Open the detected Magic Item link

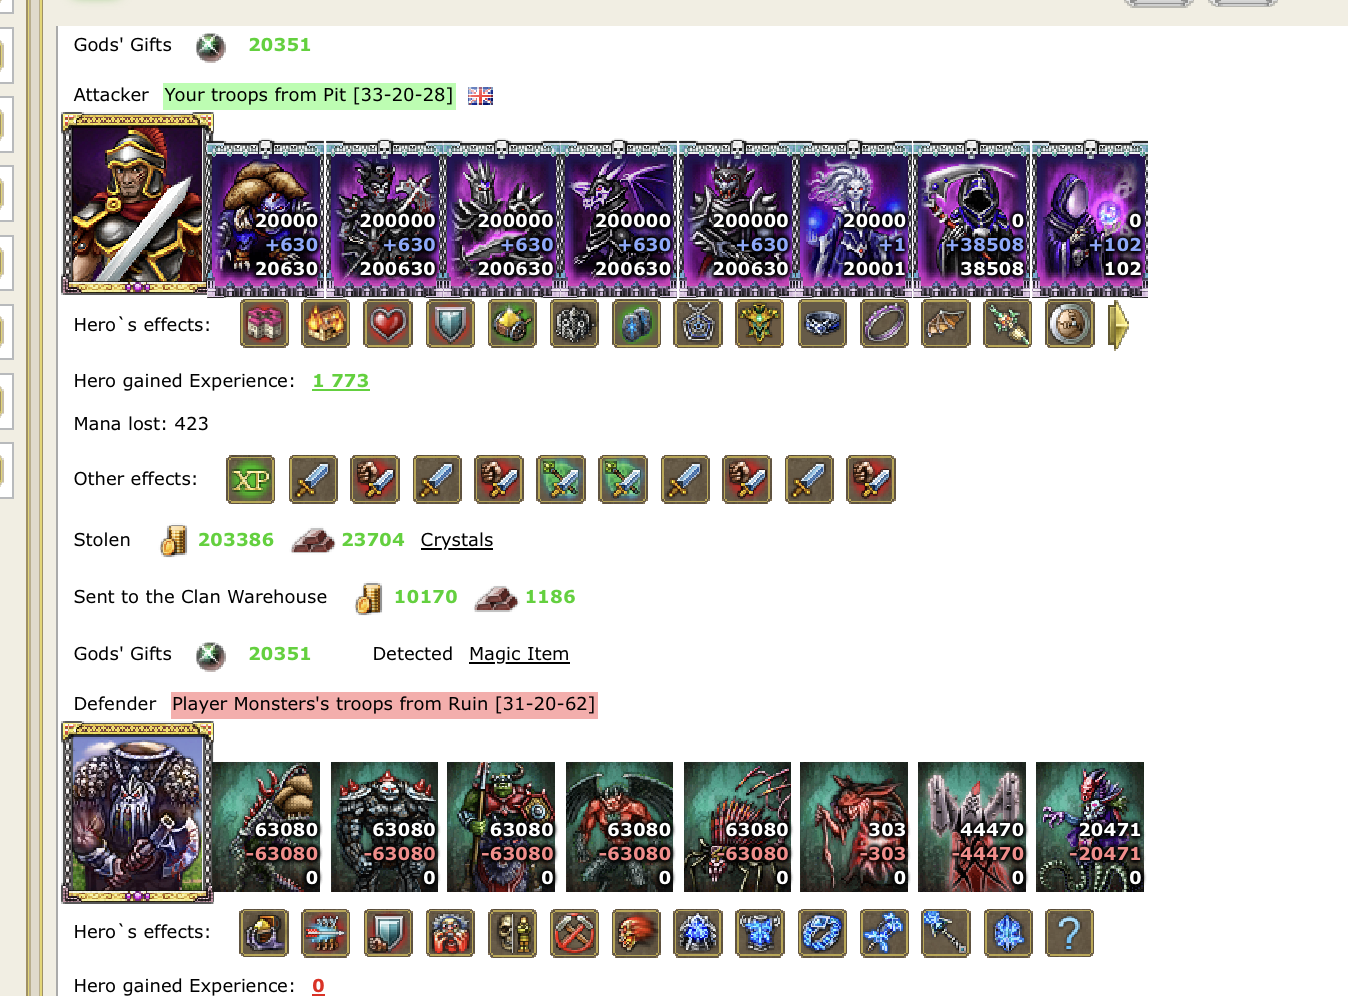pos(519,654)
